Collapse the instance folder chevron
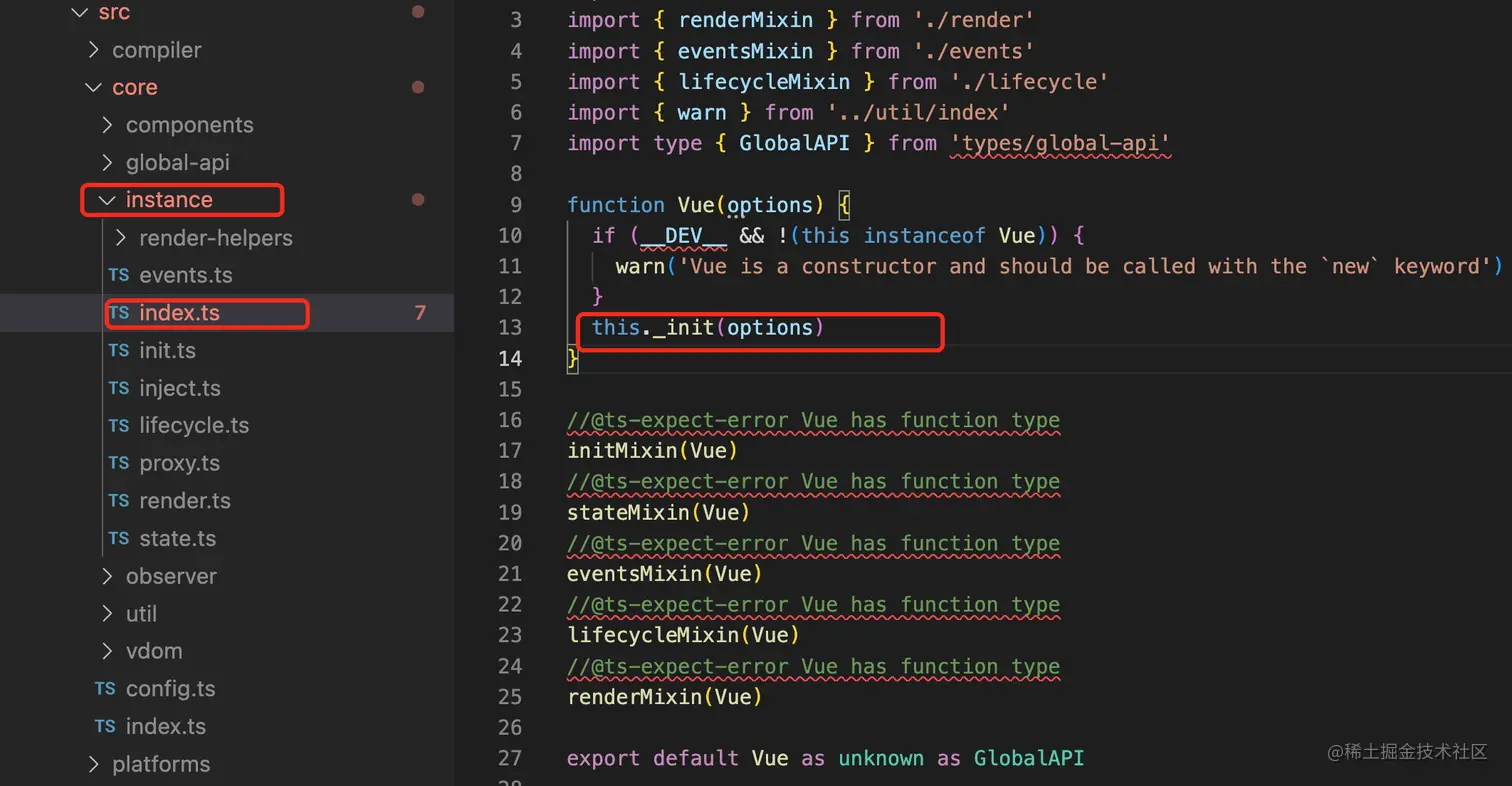Image resolution: width=1512 pixels, height=786 pixels. (107, 200)
